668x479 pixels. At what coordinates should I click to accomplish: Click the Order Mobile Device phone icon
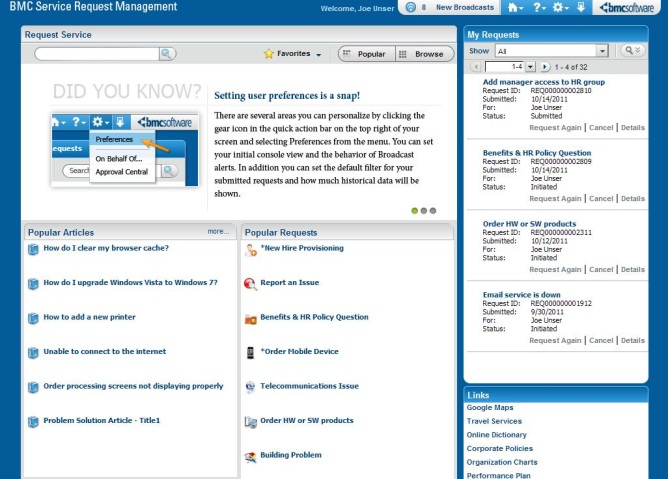click(250, 352)
